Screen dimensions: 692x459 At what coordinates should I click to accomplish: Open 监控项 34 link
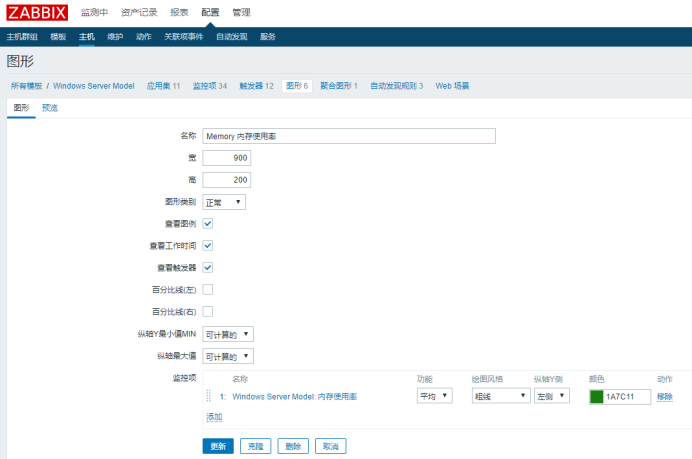pyautogui.click(x=210, y=86)
